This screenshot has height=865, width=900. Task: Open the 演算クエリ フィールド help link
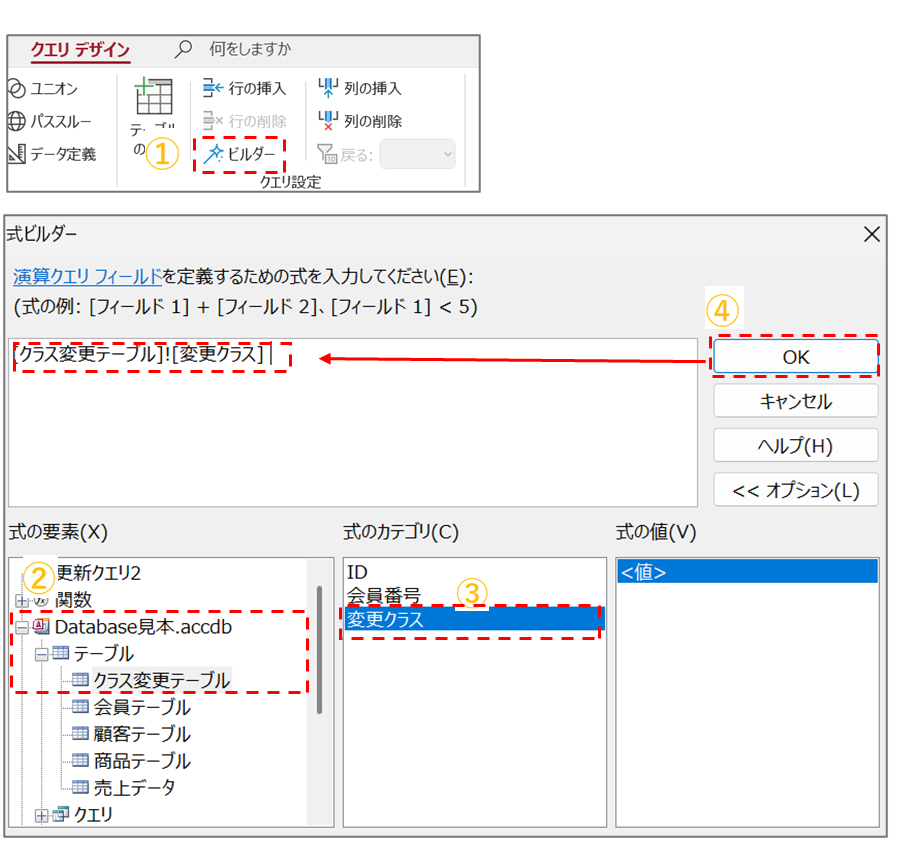tap(87, 276)
